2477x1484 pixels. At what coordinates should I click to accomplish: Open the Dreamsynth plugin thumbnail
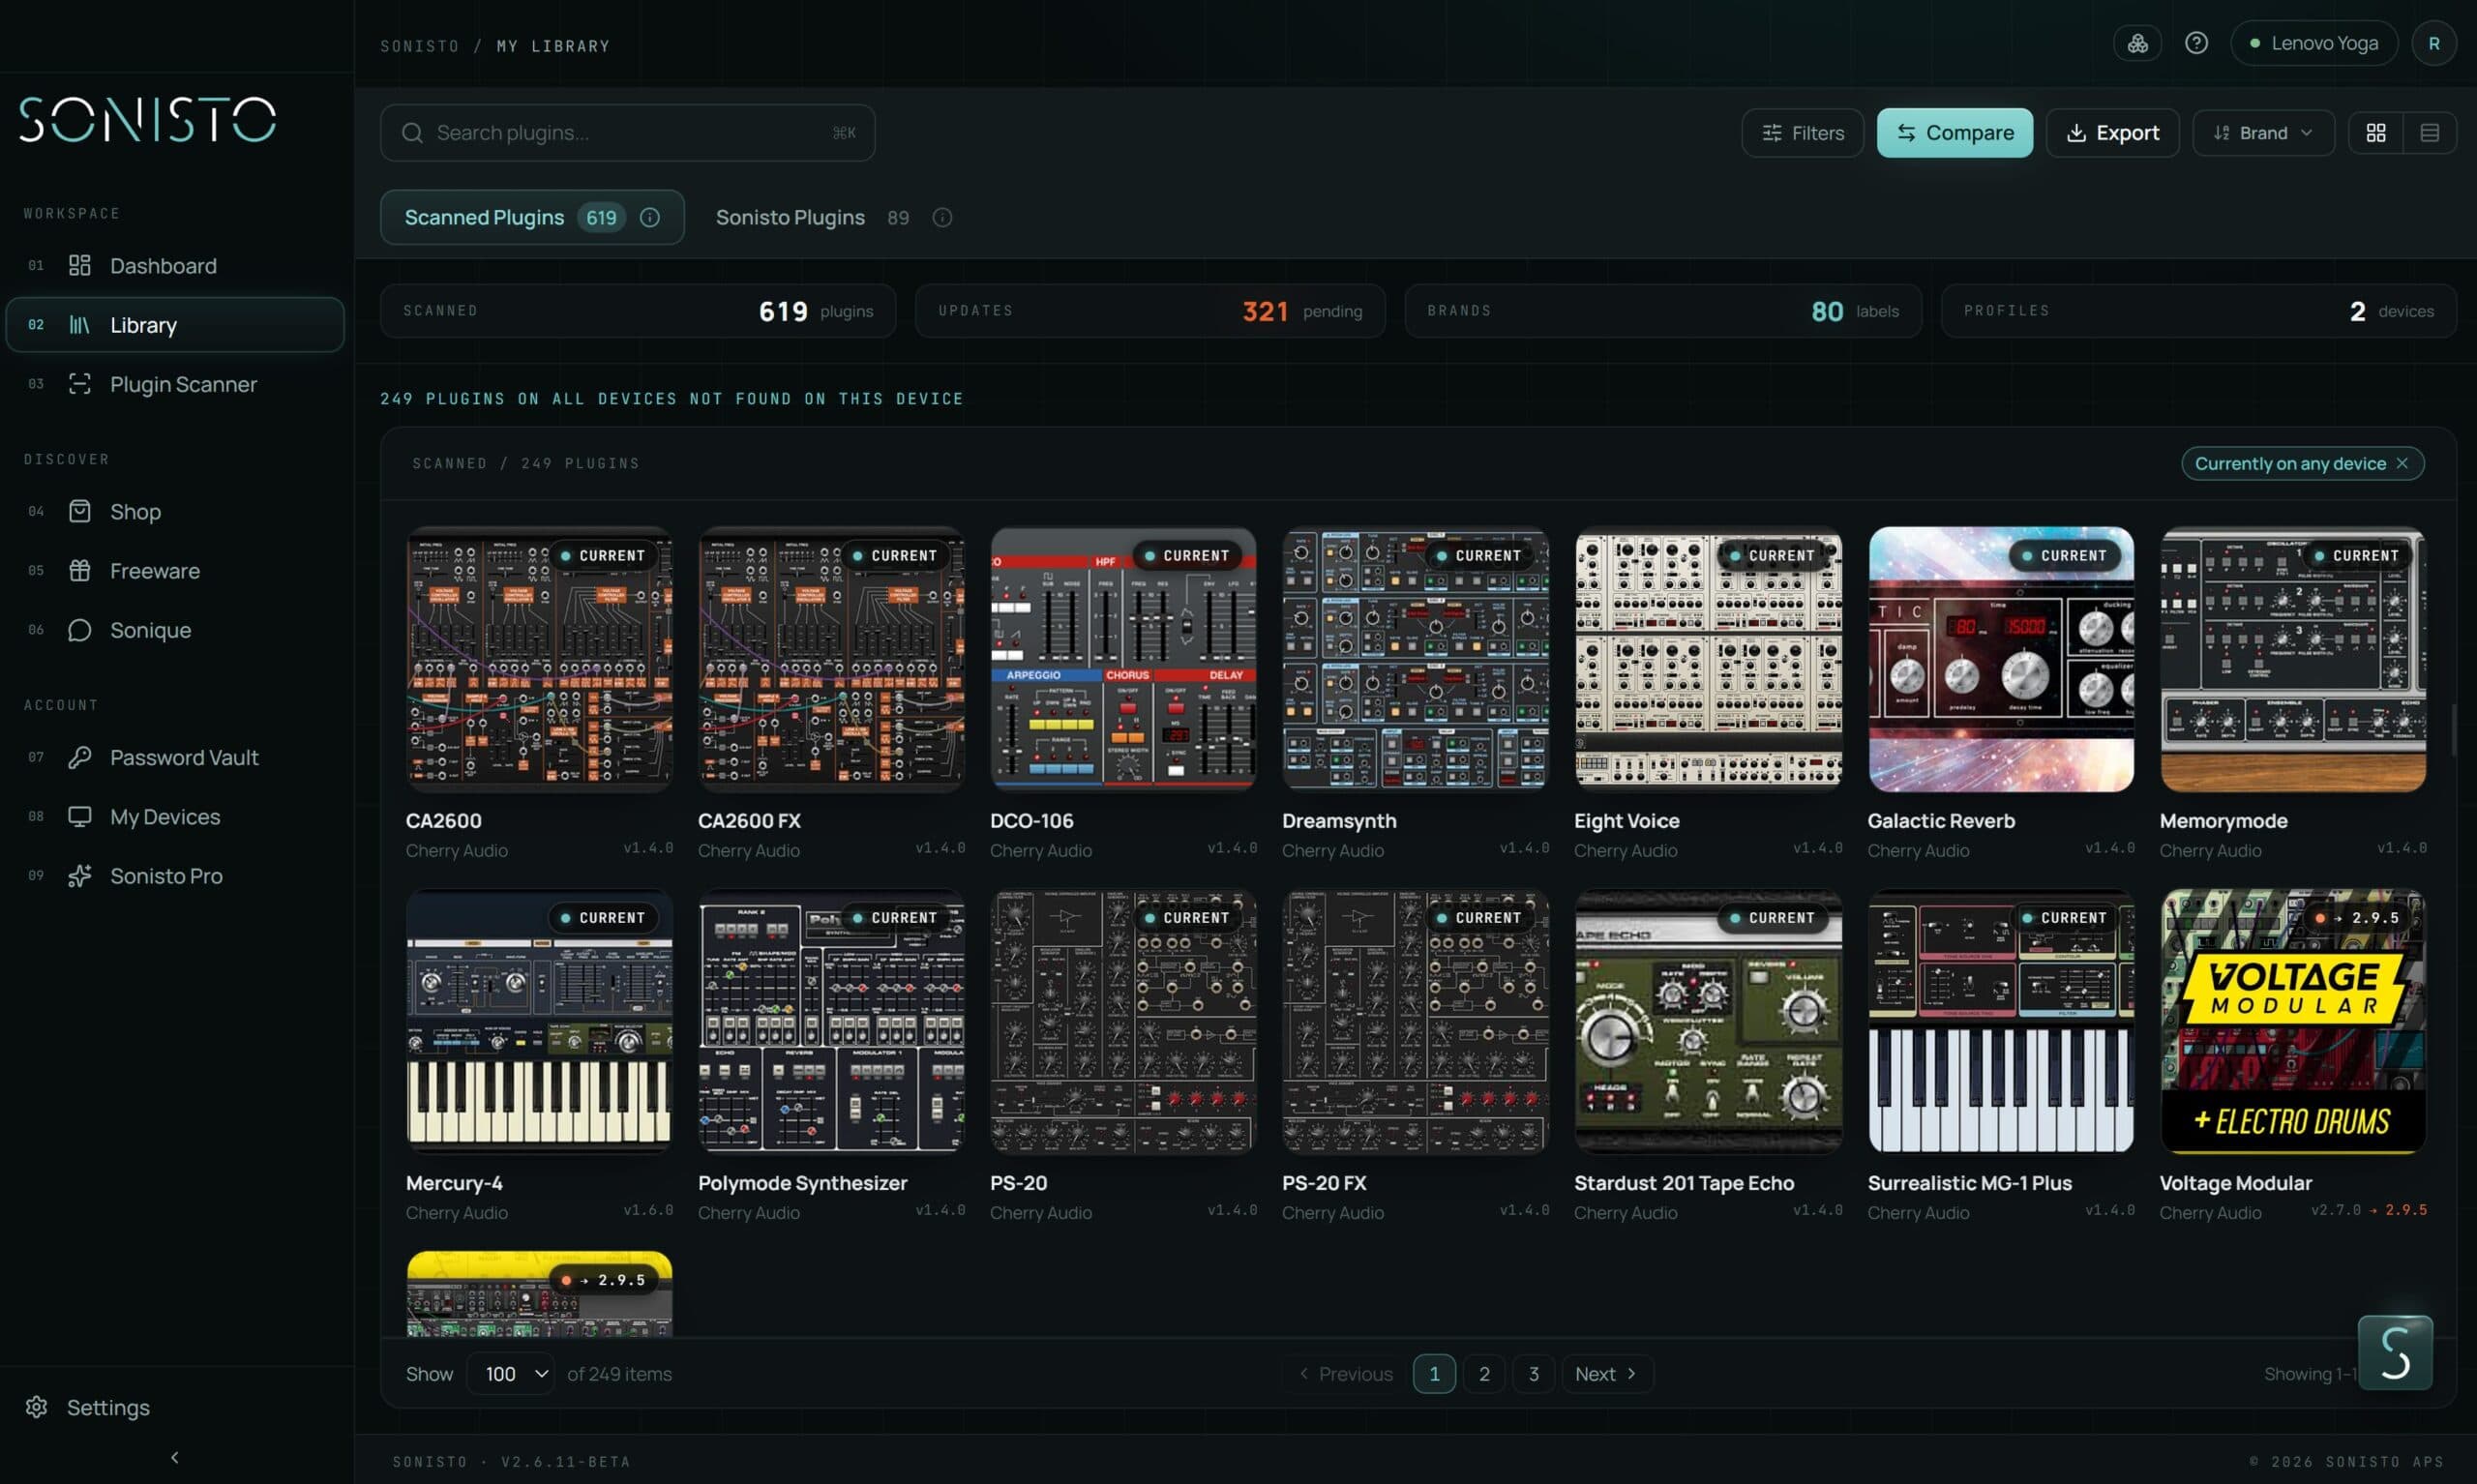click(1415, 660)
